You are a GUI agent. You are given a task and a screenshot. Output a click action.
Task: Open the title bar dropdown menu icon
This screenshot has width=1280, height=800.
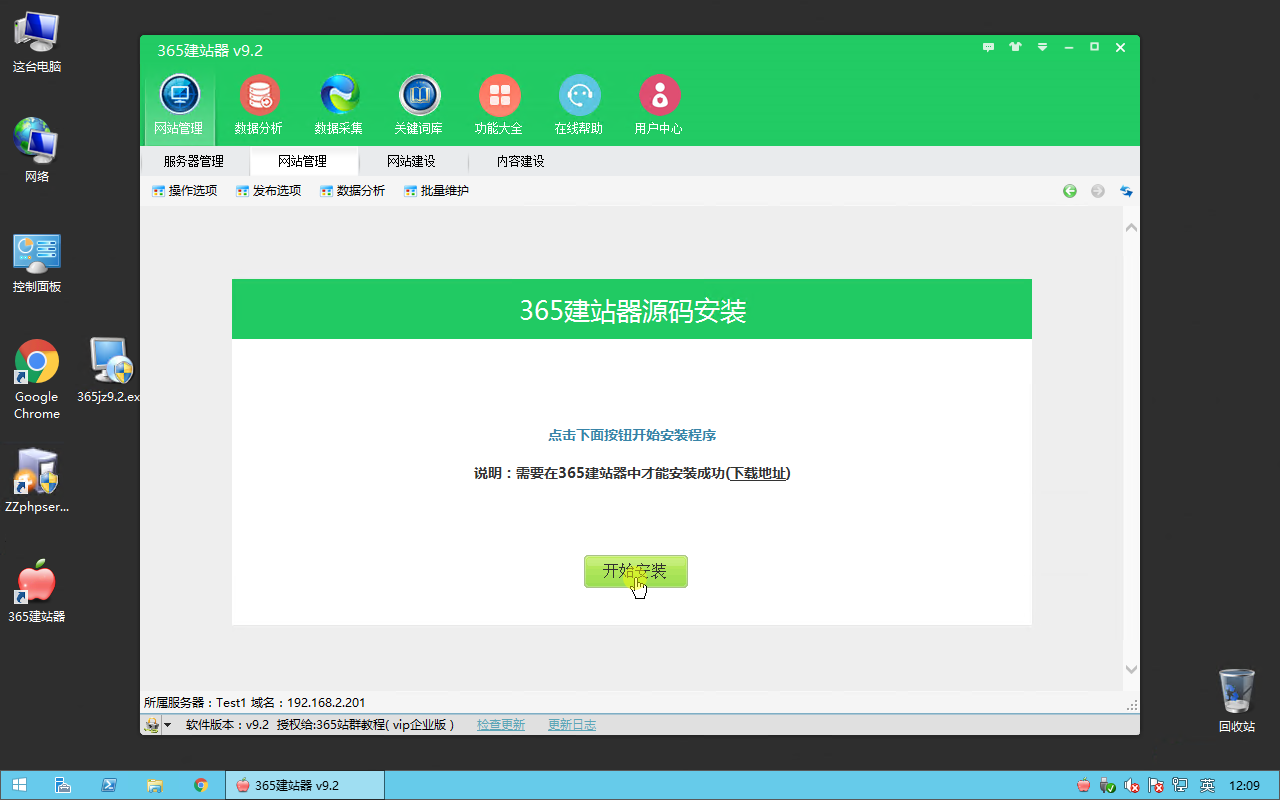coord(1042,47)
